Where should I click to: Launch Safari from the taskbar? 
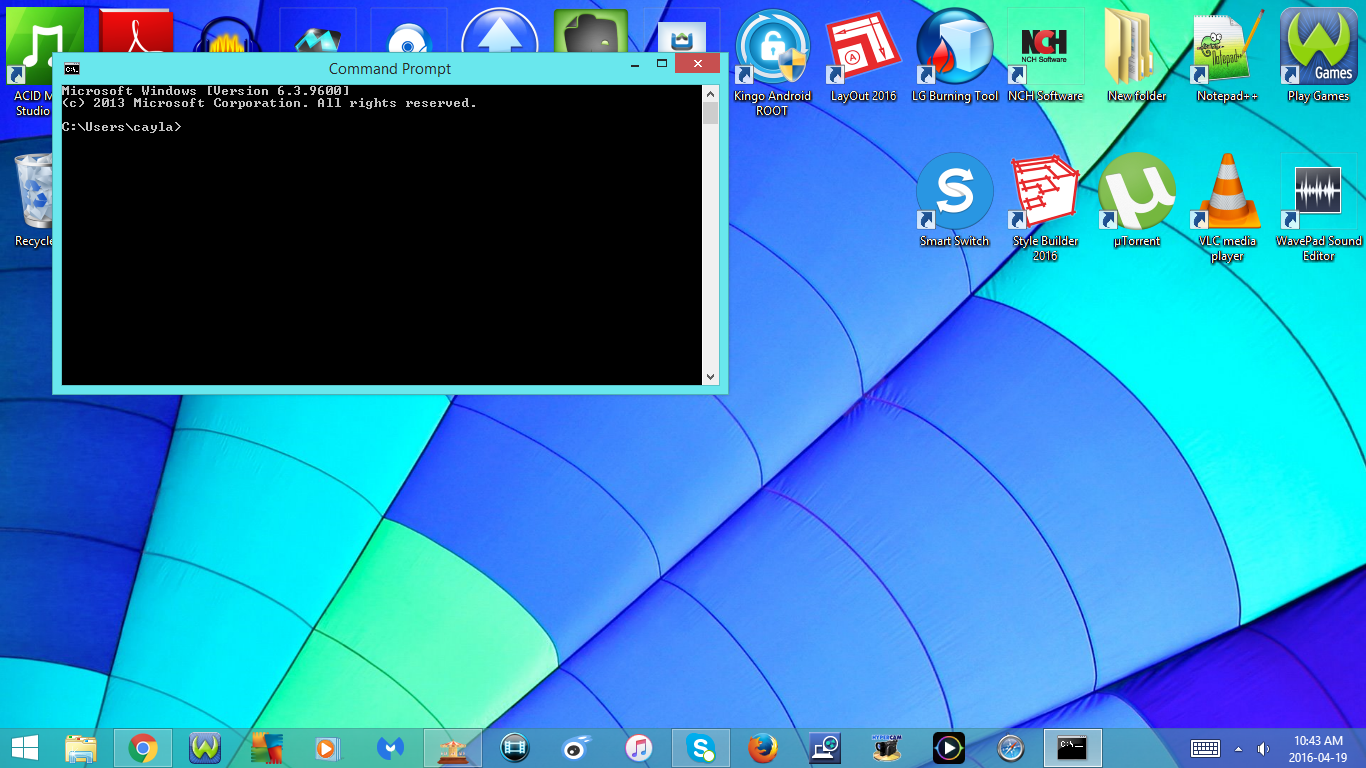[x=1011, y=747]
